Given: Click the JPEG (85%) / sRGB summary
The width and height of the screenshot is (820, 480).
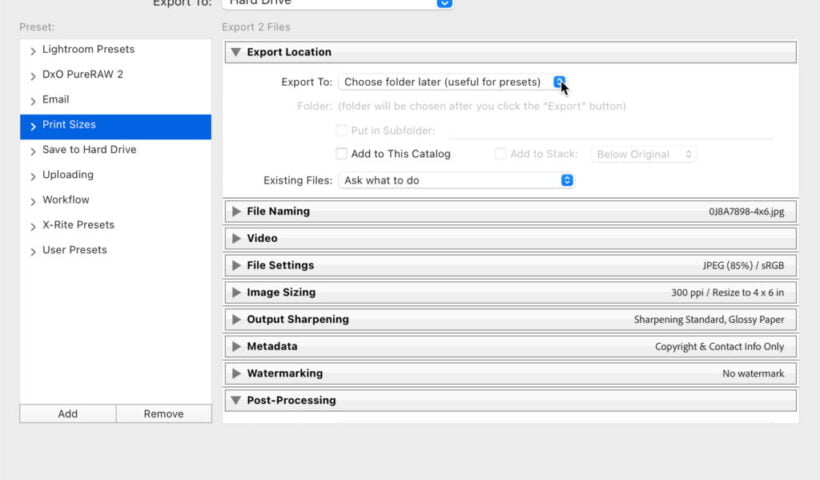Looking at the screenshot, I should pos(743,266).
